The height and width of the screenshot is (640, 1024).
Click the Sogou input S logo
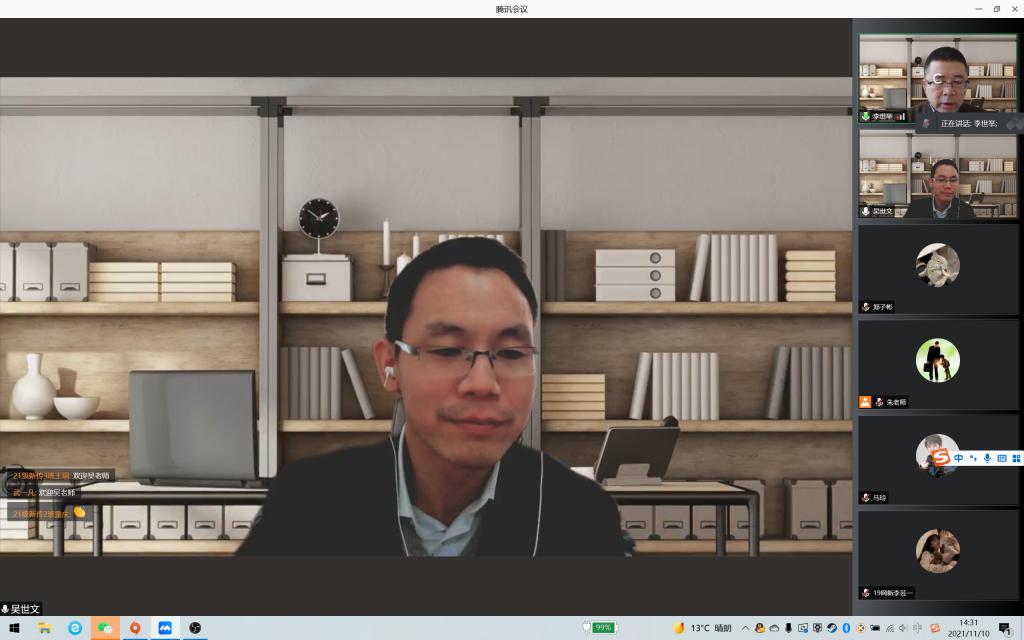click(940, 457)
